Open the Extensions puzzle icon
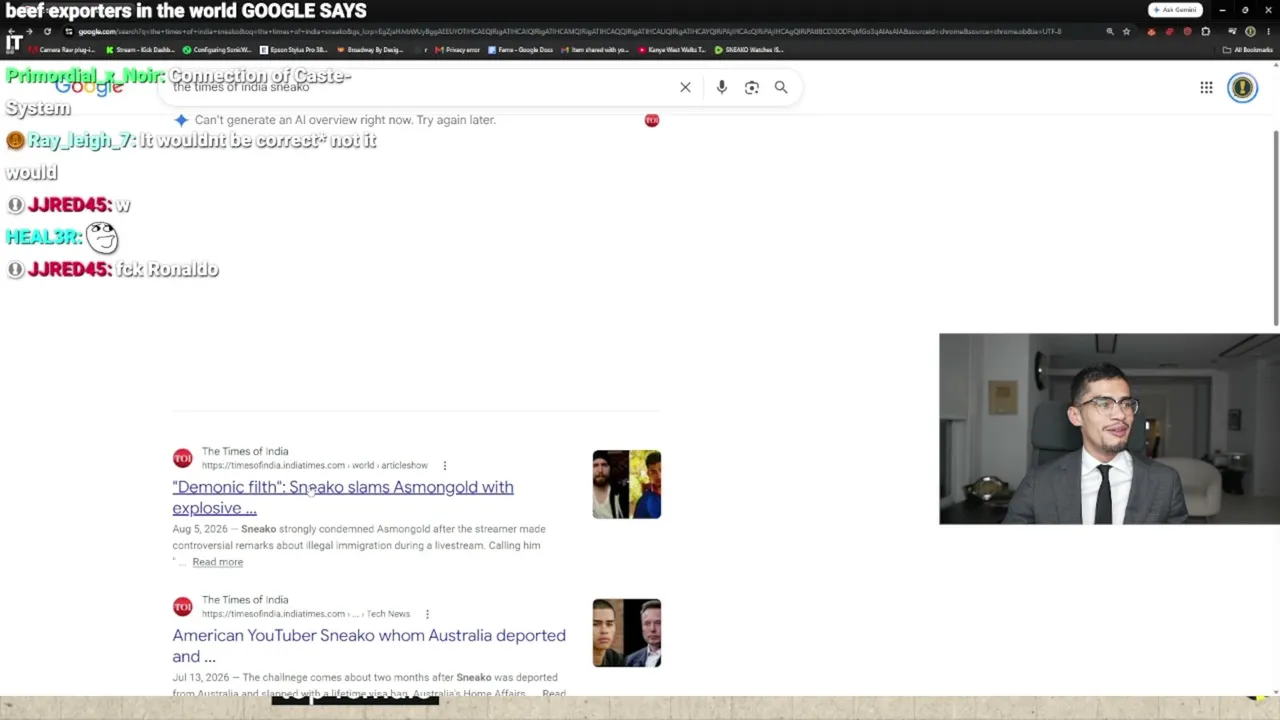The image size is (1280, 720). coord(1205,32)
